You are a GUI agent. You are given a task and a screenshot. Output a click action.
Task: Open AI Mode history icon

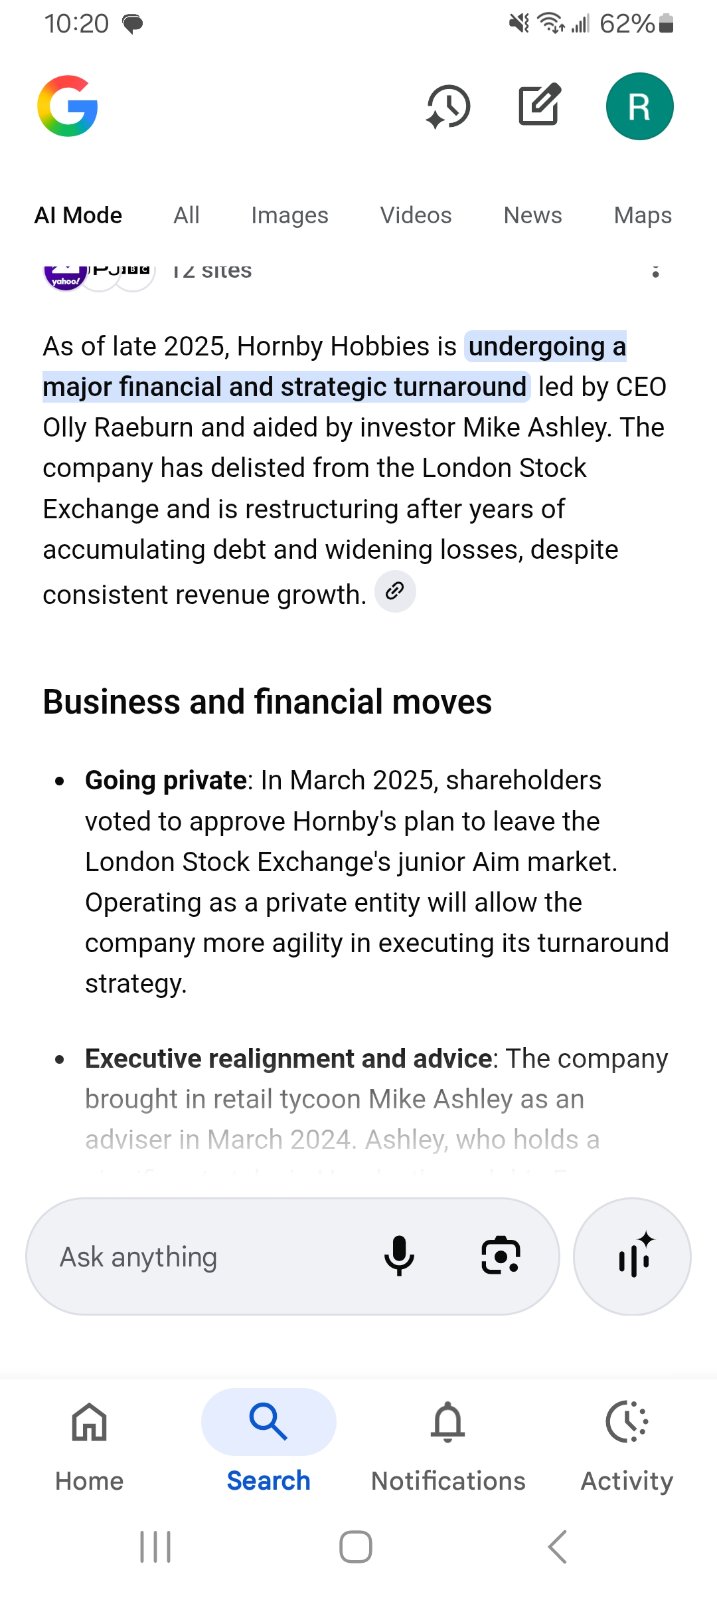(x=447, y=106)
